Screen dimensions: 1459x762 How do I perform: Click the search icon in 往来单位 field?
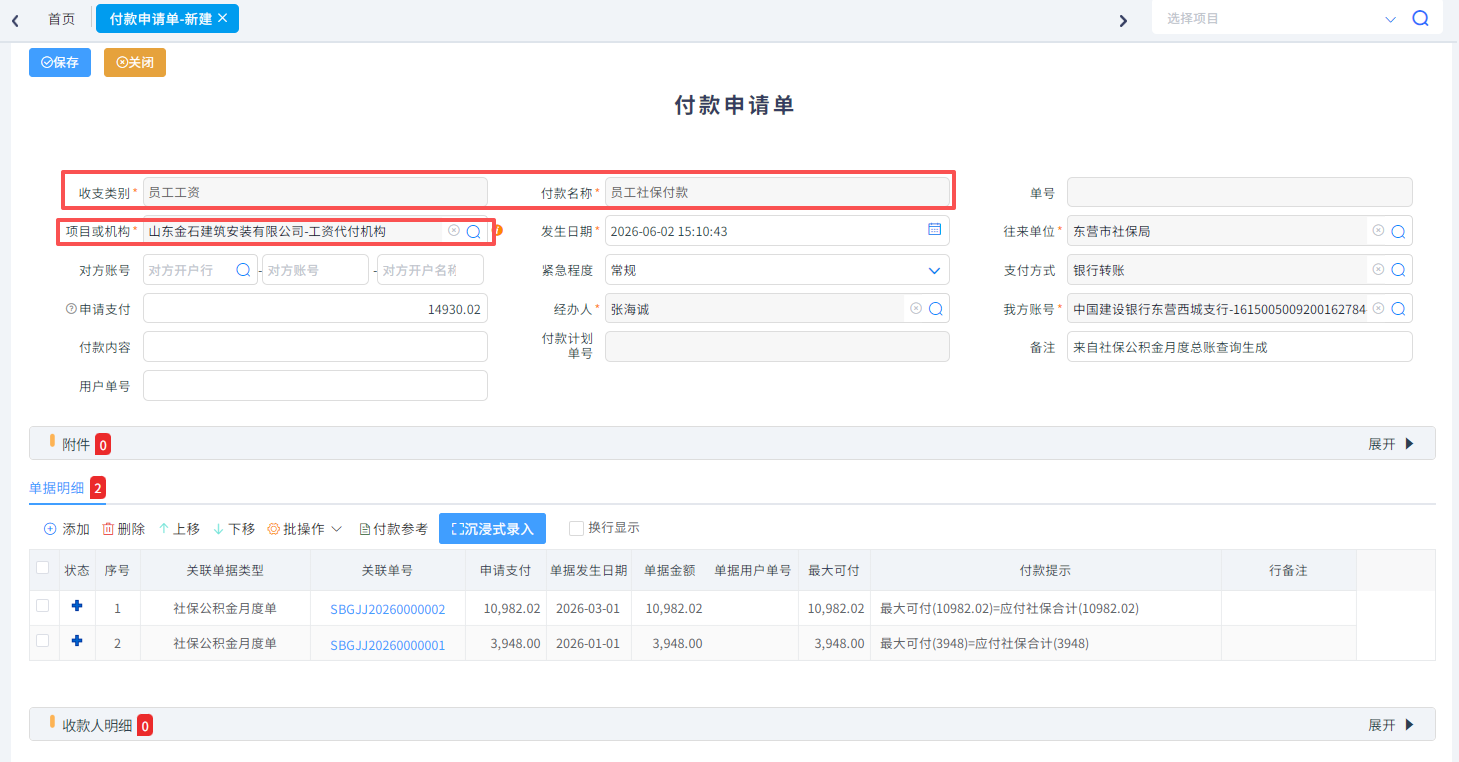1398,231
